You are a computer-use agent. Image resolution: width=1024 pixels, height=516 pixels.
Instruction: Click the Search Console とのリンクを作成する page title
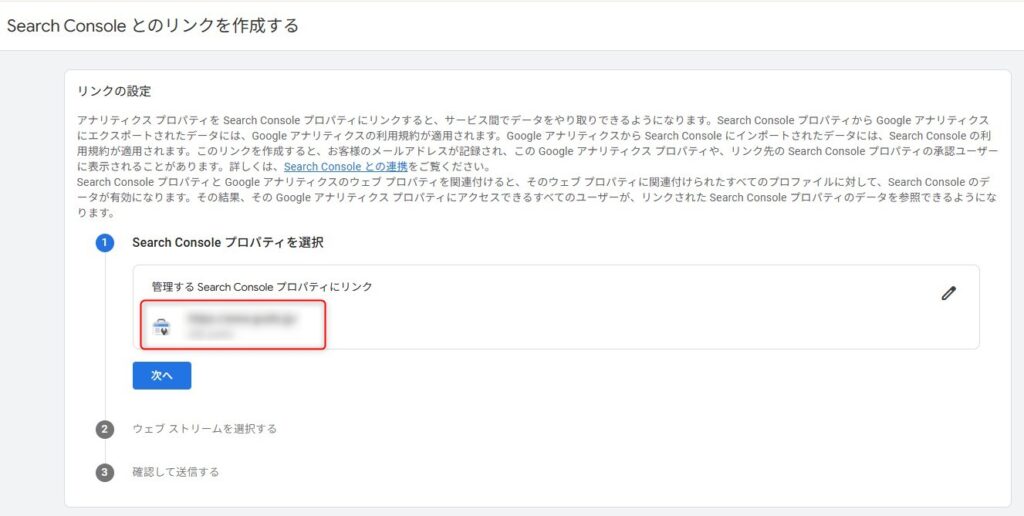[x=152, y=25]
